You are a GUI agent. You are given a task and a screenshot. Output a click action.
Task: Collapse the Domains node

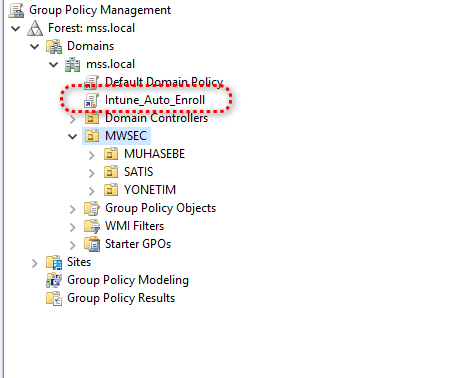(x=35, y=46)
